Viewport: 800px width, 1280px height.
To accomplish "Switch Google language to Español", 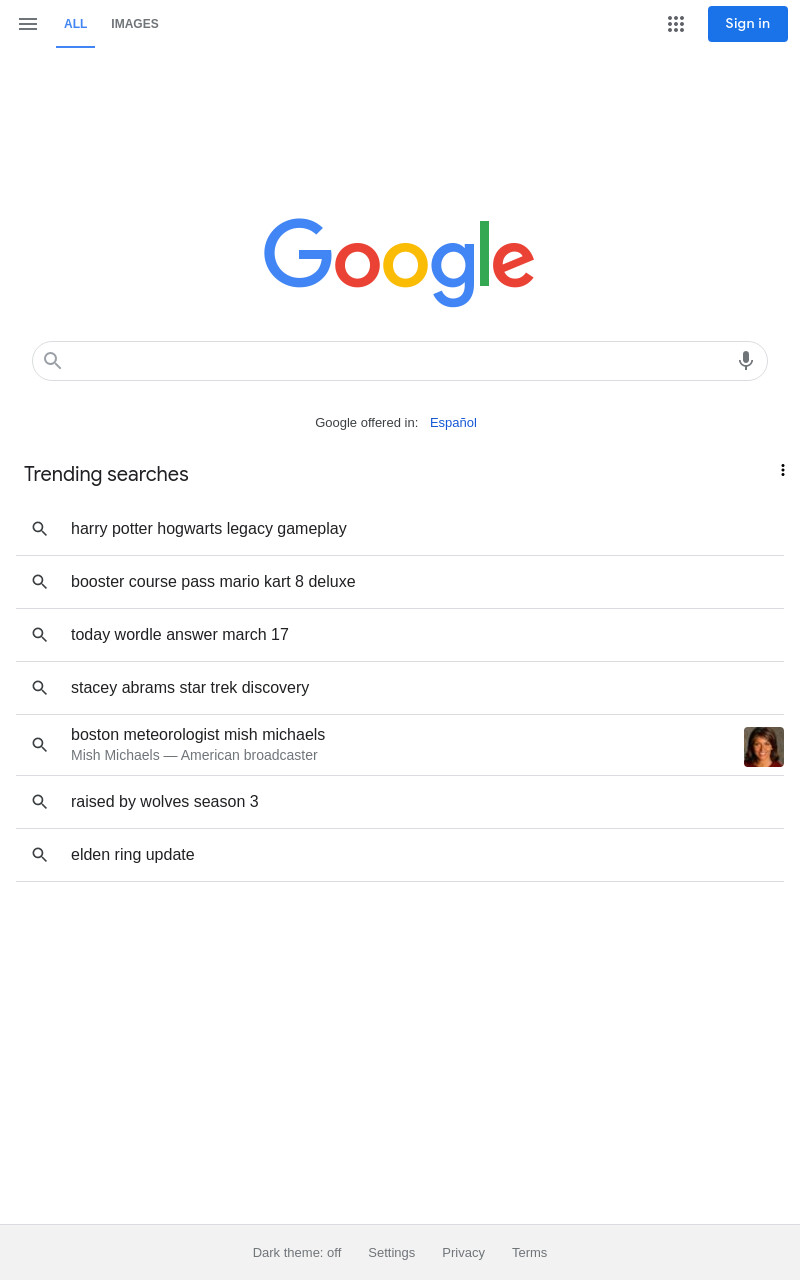I will click(453, 423).
